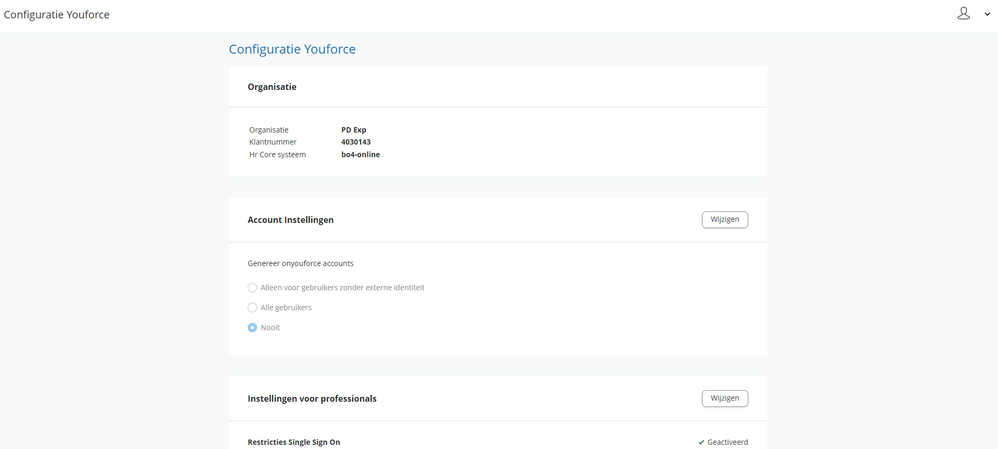
Task: Open the user profile icon
Action: pos(963,14)
